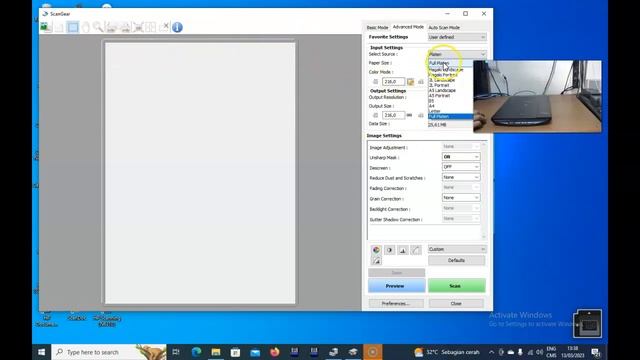The height and width of the screenshot is (360, 640).
Task: Click the Clear preview image toolbar icon
Action: 59,27
